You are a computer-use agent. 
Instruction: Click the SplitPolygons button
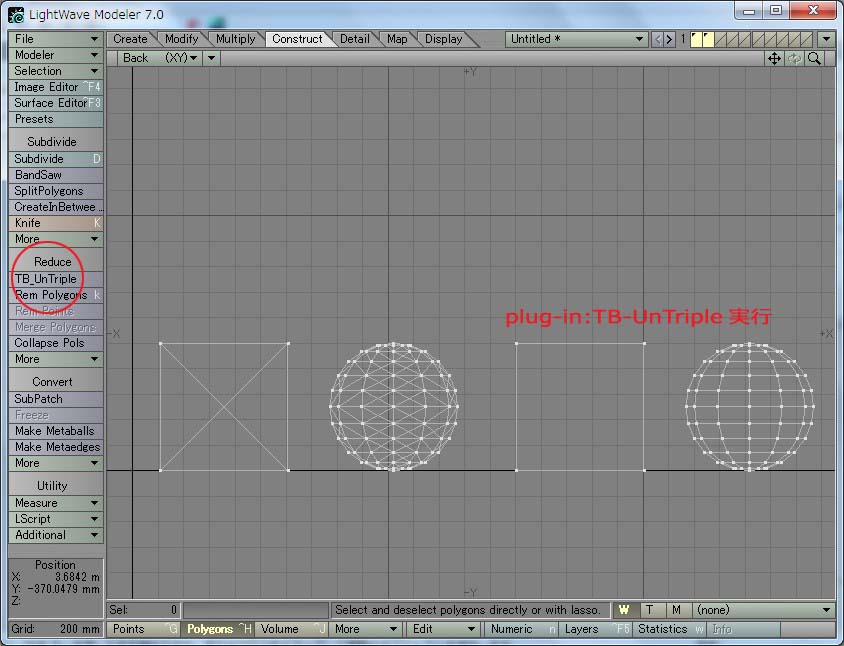click(56, 191)
